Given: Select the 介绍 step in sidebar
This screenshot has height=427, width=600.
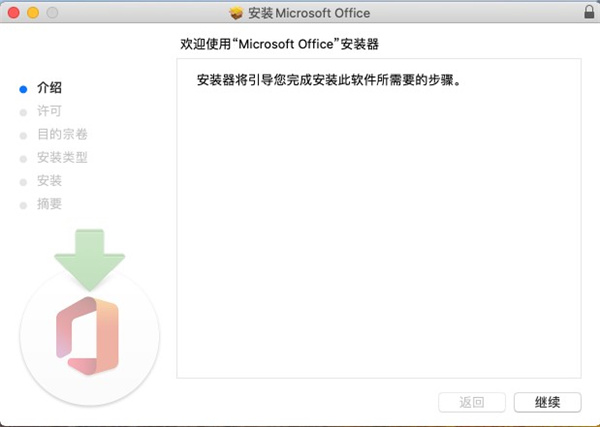Looking at the screenshot, I should tap(49, 88).
